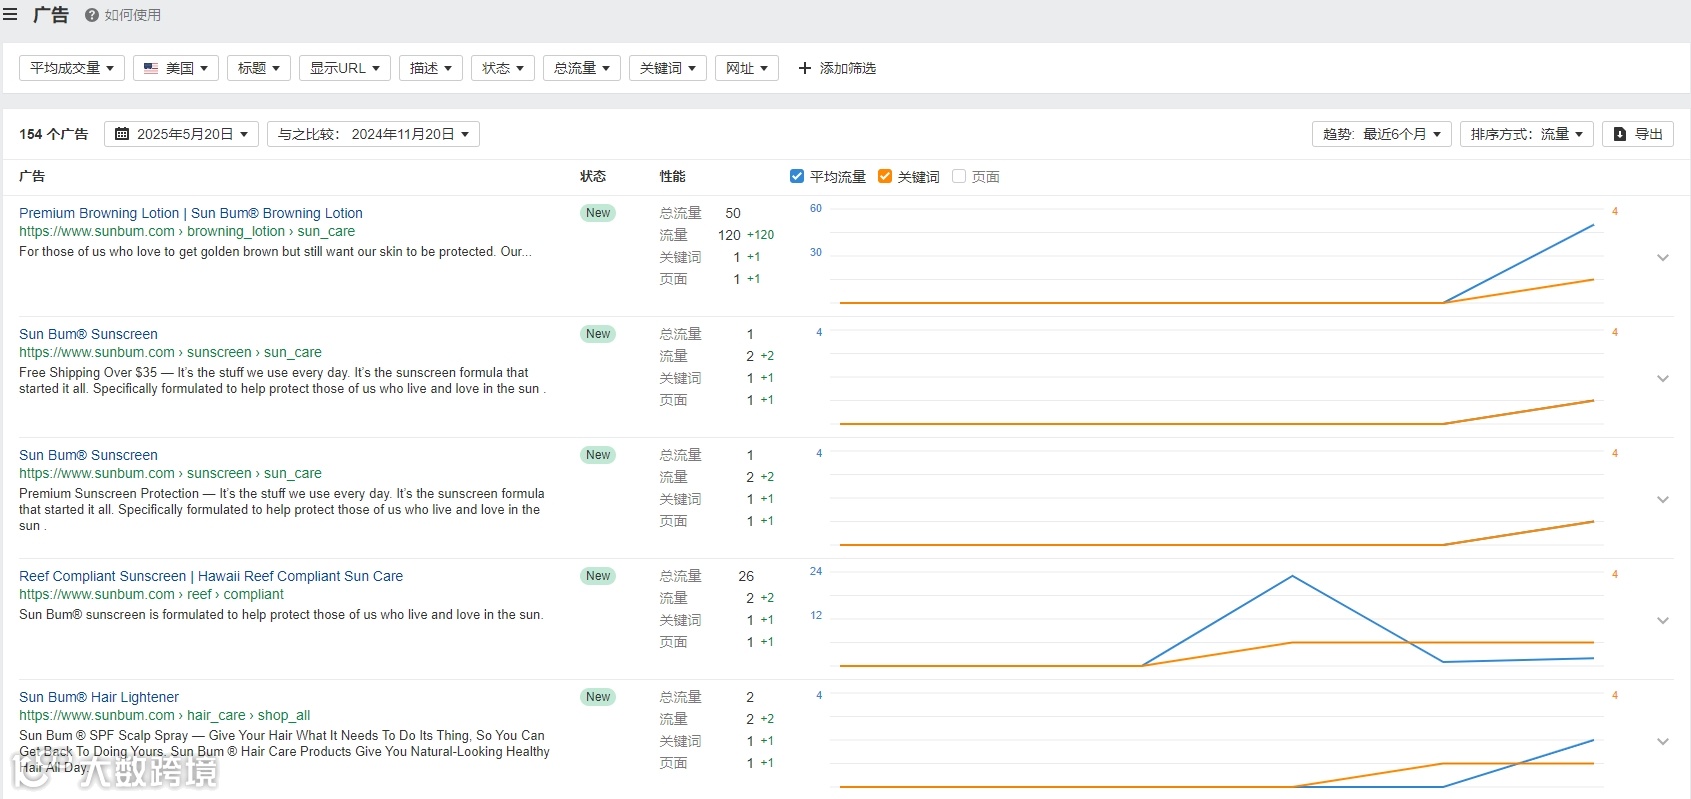
Task: Open the Premium Browning Lotion ad title
Action: click(191, 213)
